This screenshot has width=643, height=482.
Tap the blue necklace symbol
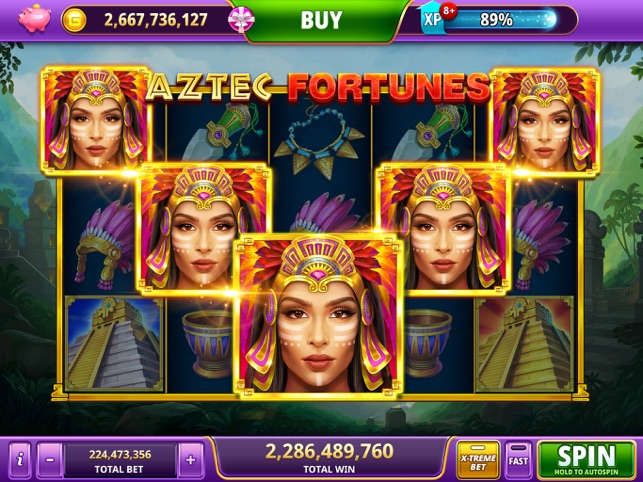point(320,142)
